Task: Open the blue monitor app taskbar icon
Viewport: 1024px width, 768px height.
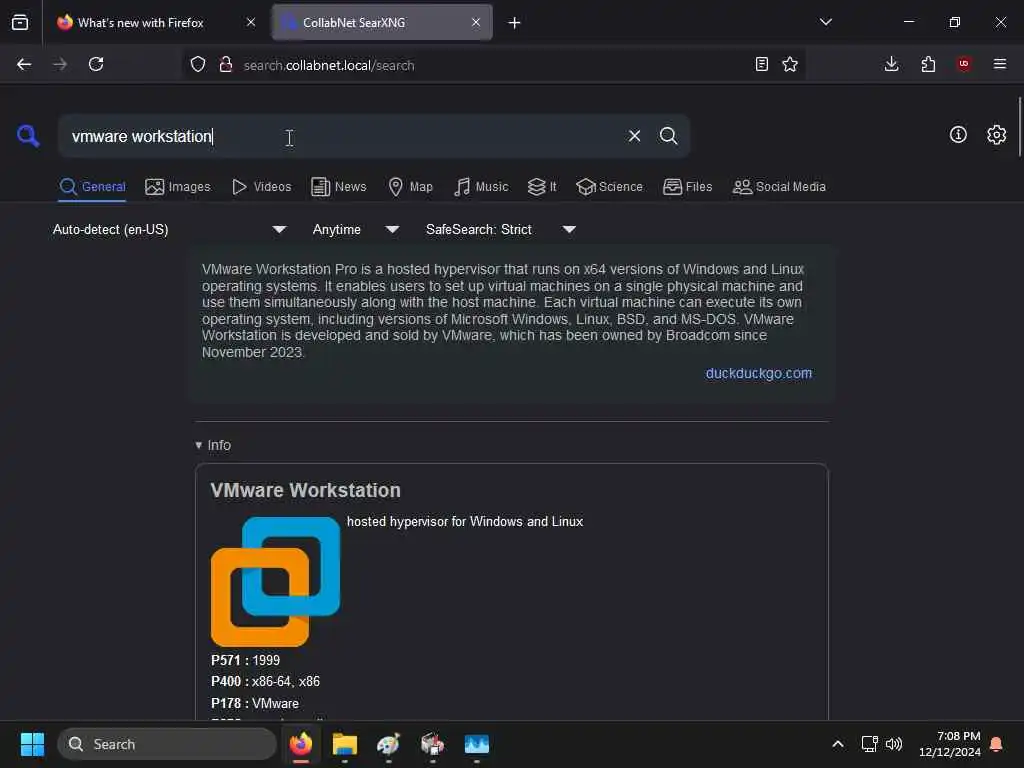Action: pyautogui.click(x=477, y=744)
